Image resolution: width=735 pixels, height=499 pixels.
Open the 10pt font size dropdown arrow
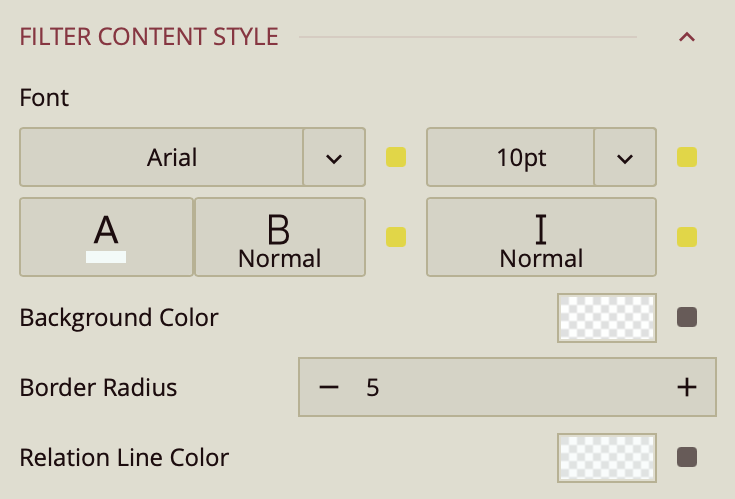coord(625,157)
